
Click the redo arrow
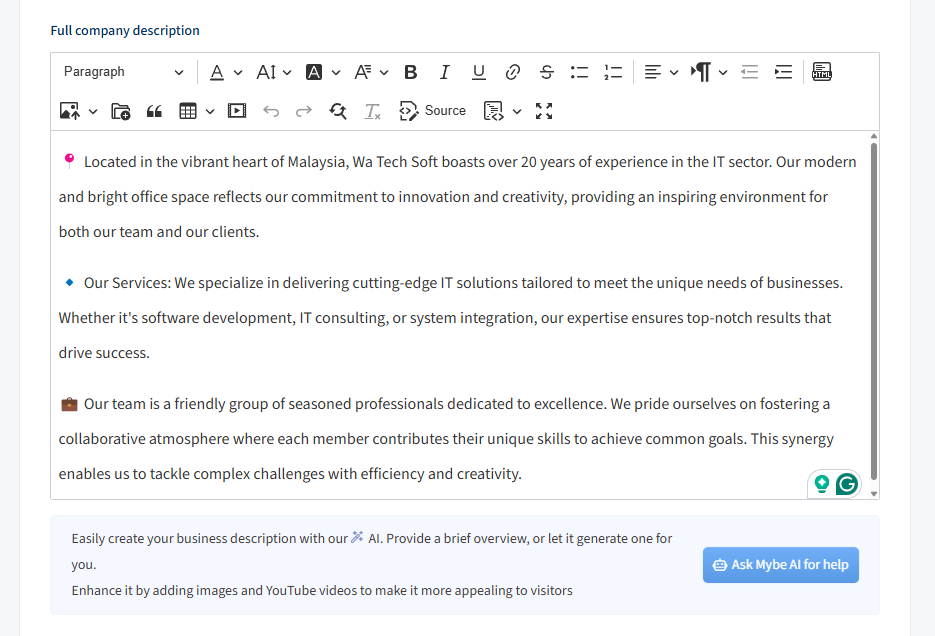[304, 111]
